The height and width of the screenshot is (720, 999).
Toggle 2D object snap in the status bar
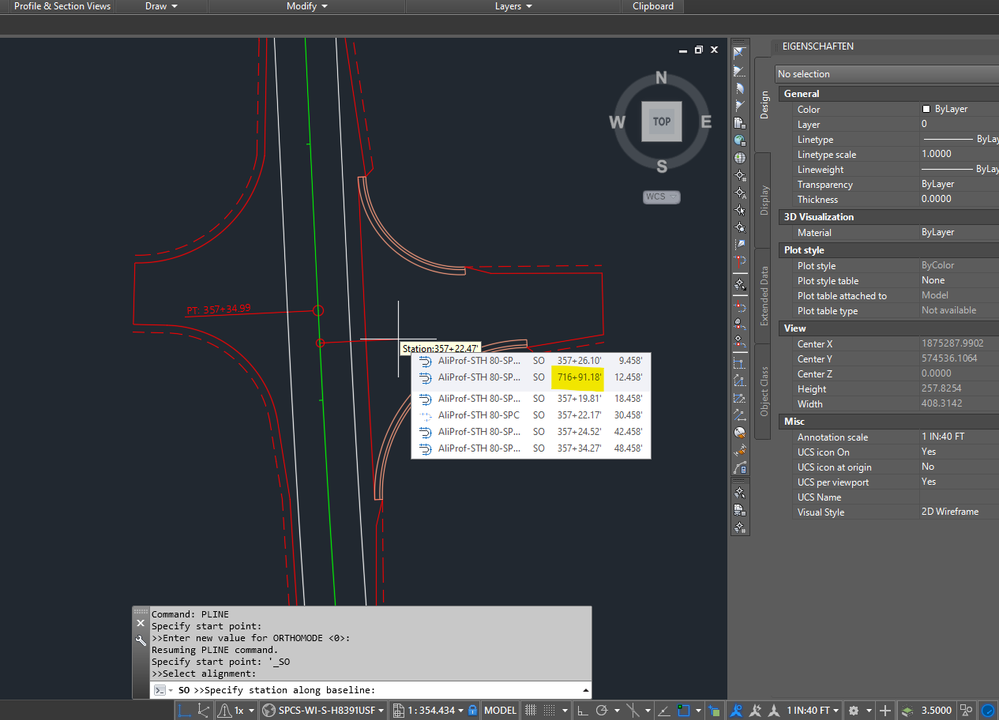[x=684, y=710]
